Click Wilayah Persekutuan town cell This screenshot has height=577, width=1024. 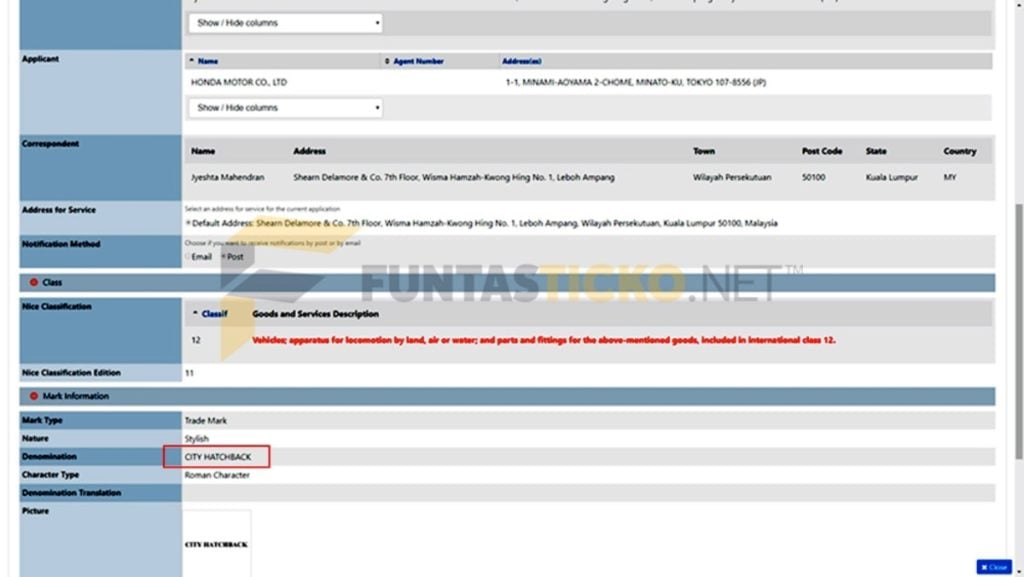coord(731,178)
